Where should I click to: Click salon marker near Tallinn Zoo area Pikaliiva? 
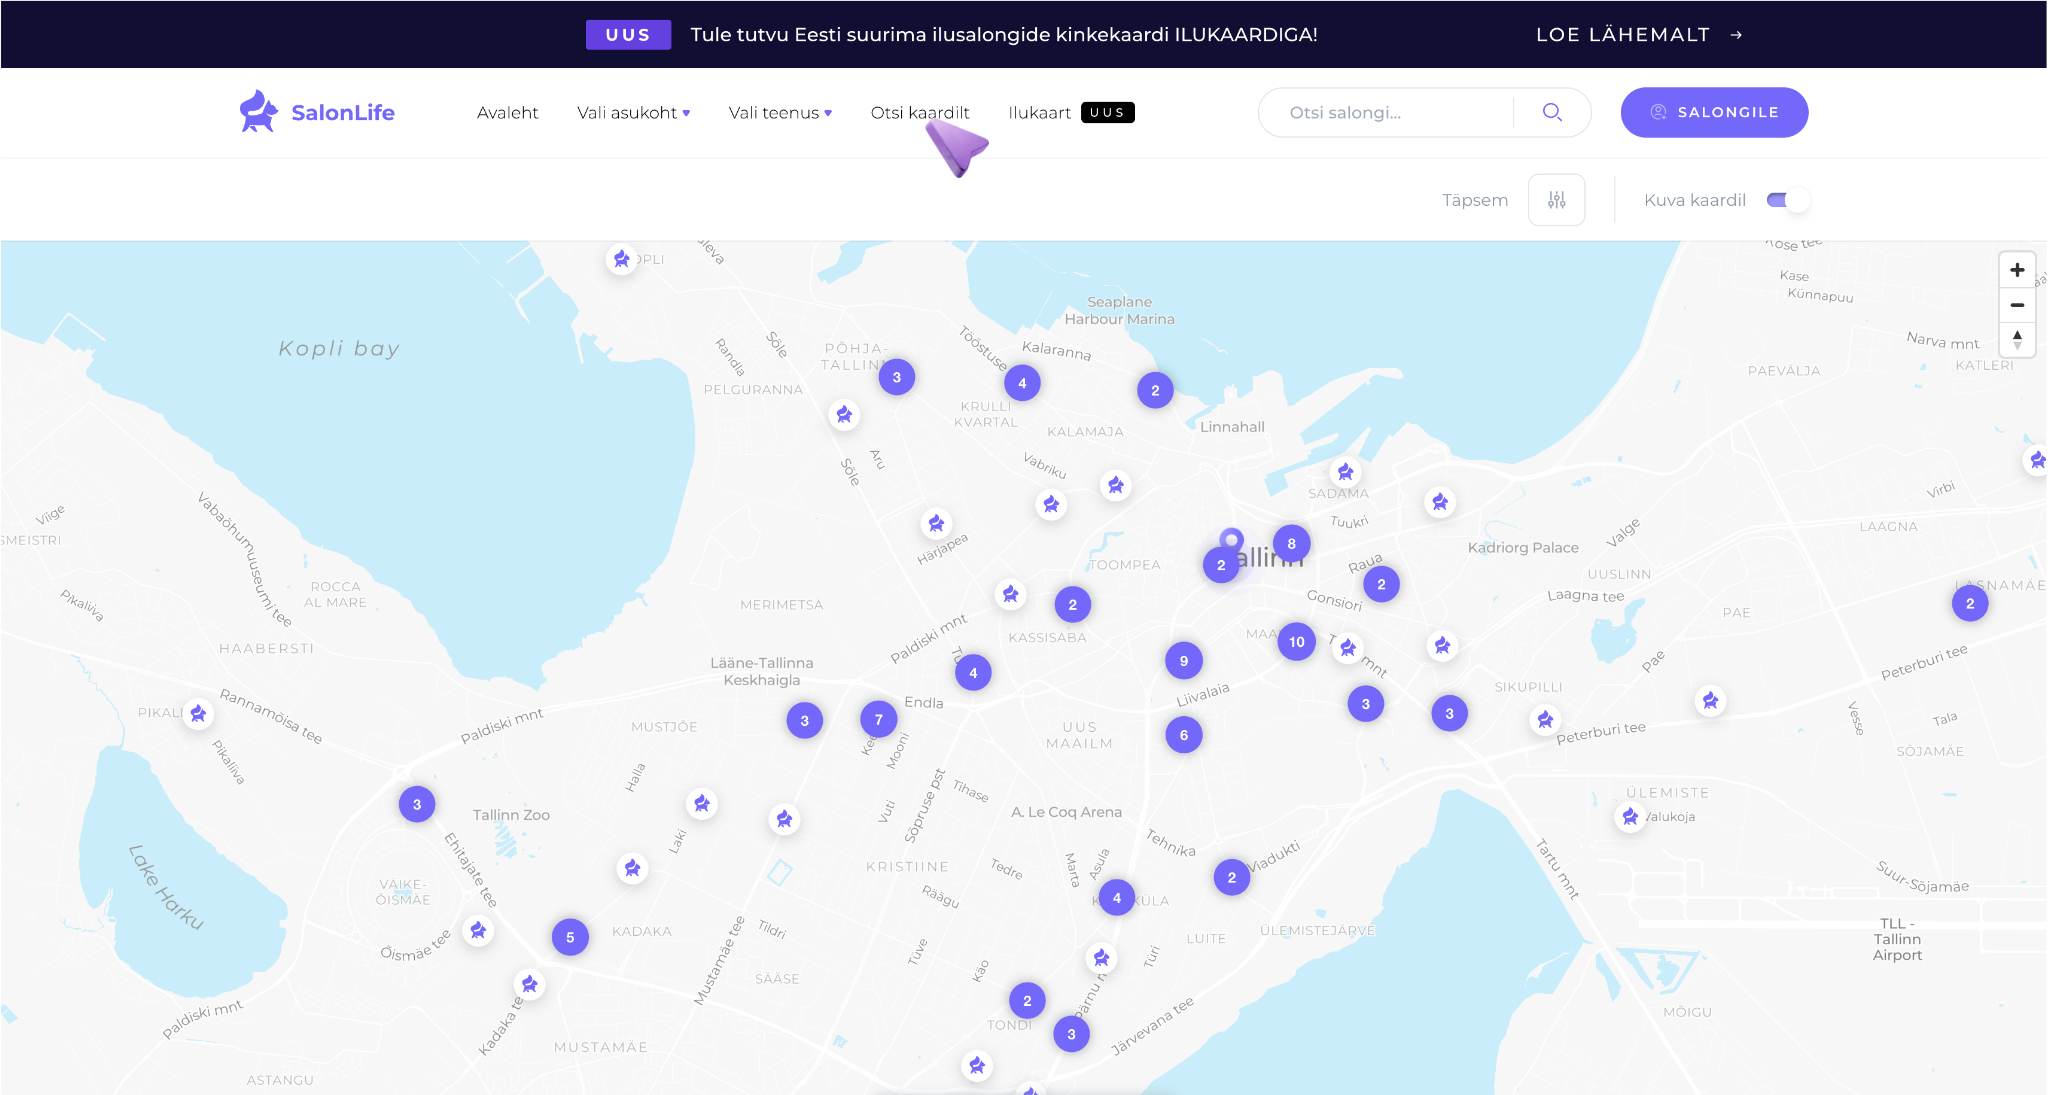[x=198, y=714]
